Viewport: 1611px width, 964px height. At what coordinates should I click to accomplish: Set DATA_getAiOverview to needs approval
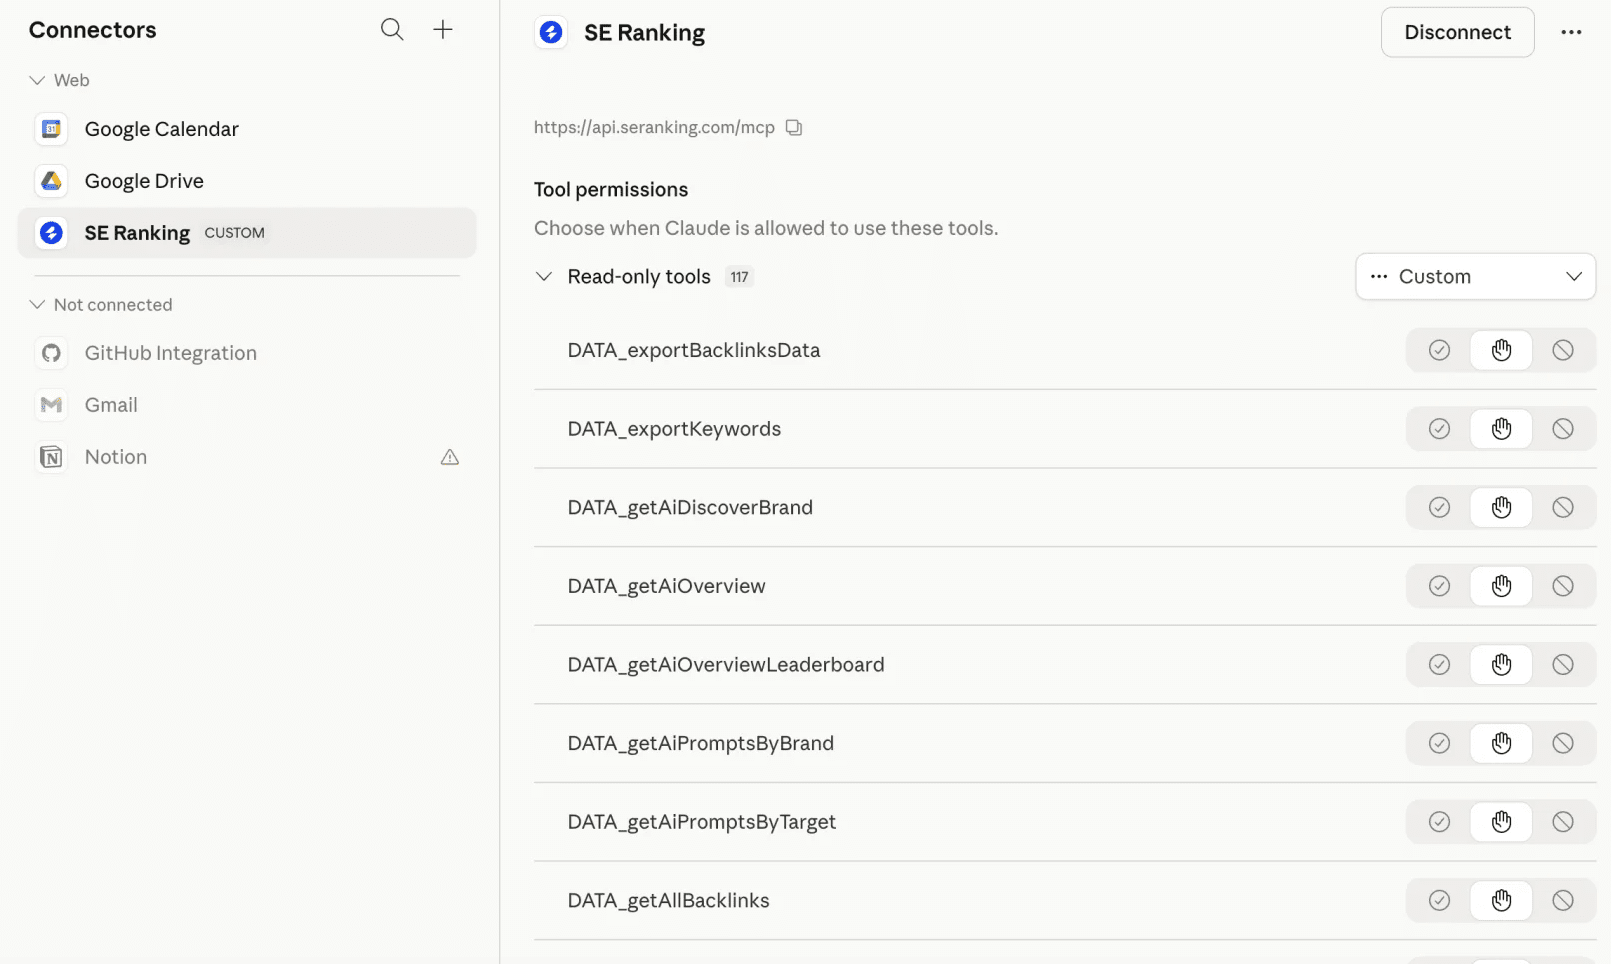point(1501,586)
